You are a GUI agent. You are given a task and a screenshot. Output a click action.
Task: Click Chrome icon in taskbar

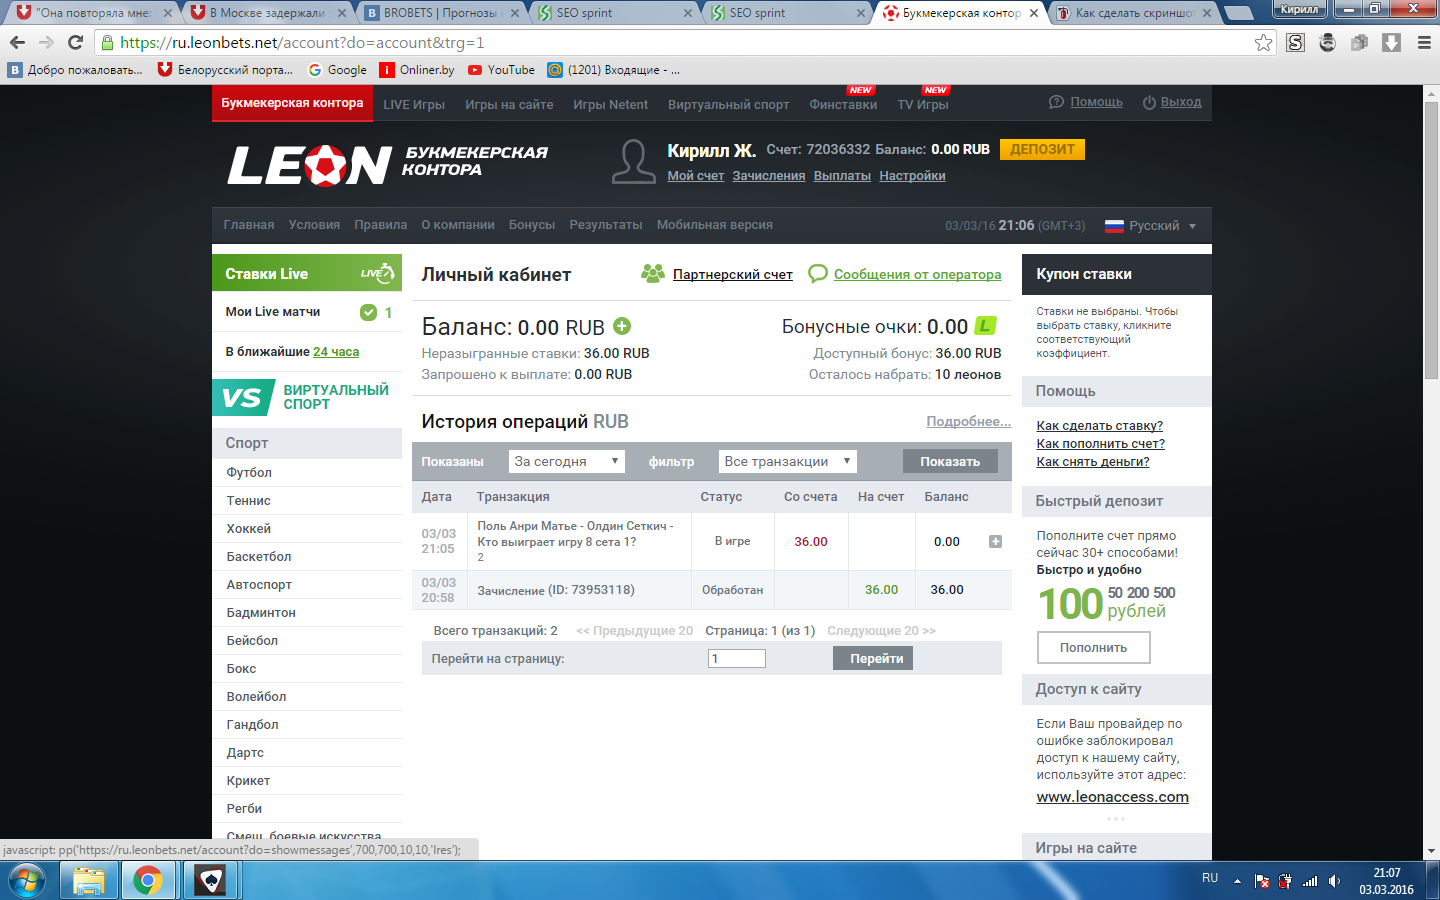(148, 881)
